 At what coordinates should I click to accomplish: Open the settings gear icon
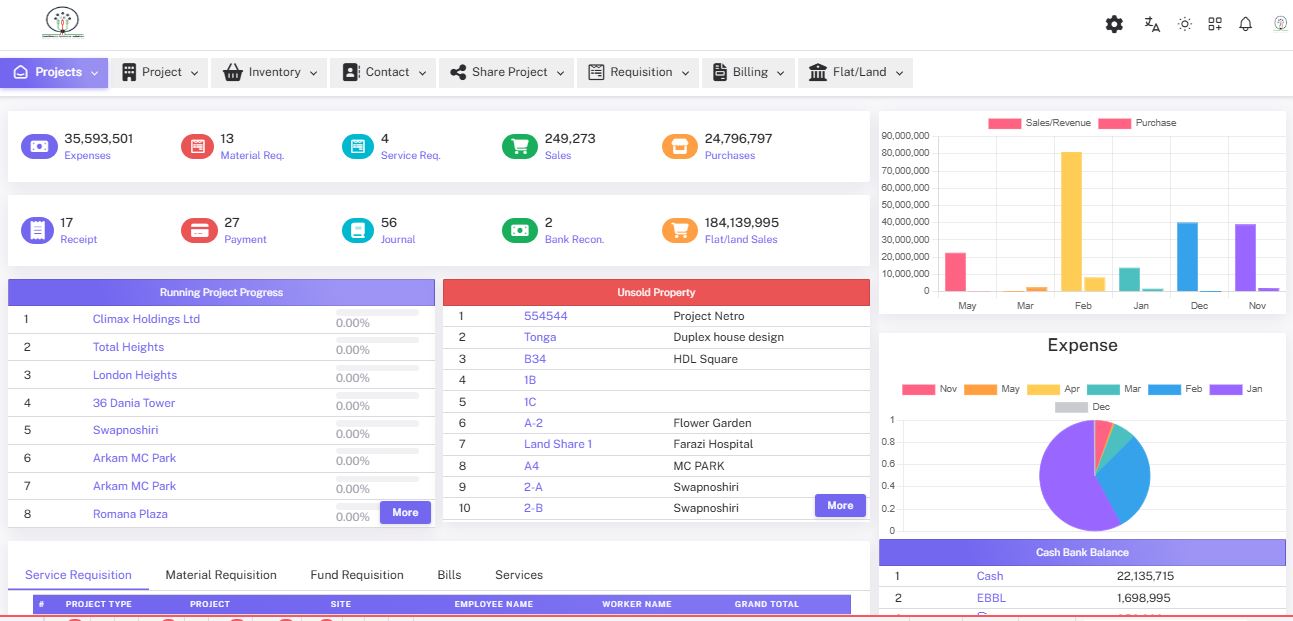[1114, 24]
